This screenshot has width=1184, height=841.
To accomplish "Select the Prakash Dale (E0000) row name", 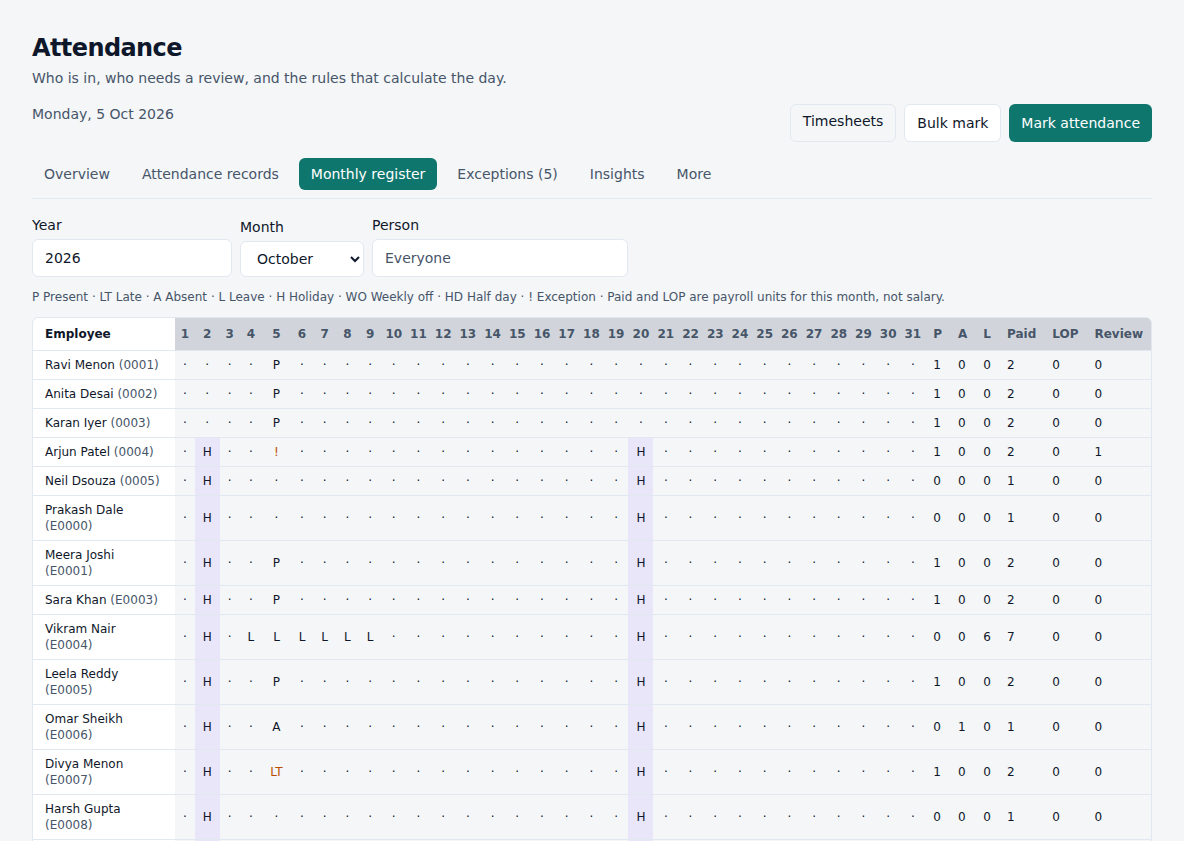I will tap(84, 518).
